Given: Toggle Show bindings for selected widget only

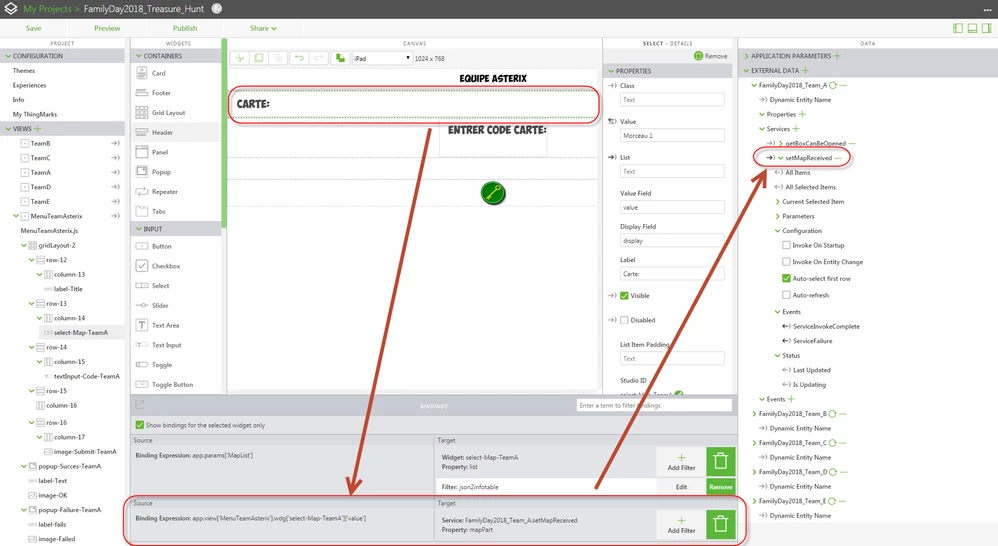Looking at the screenshot, I should pyautogui.click(x=139, y=425).
